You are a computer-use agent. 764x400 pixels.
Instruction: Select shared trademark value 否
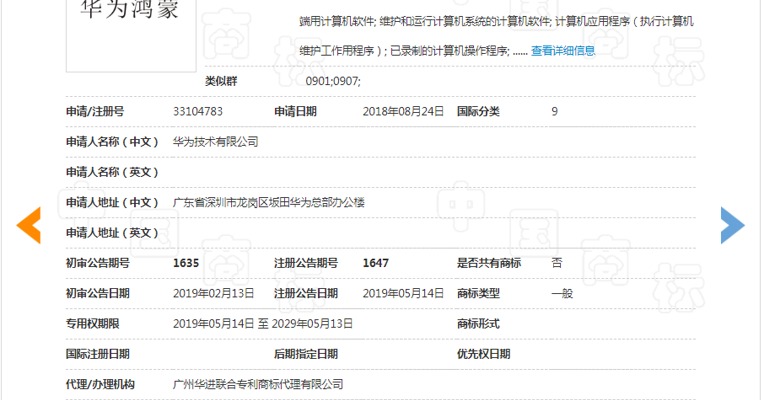coord(556,263)
